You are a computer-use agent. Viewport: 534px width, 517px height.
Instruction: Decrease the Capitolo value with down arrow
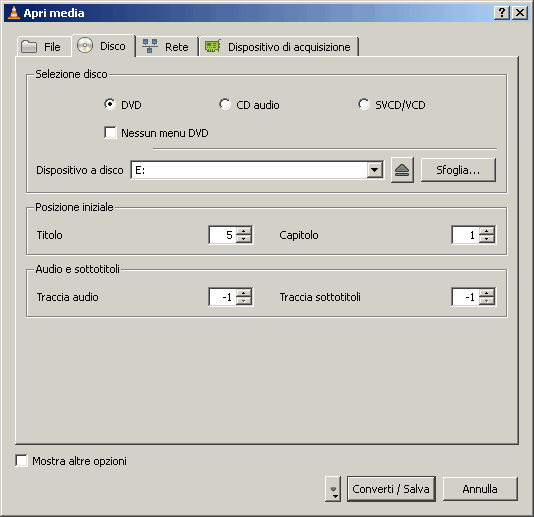486,239
